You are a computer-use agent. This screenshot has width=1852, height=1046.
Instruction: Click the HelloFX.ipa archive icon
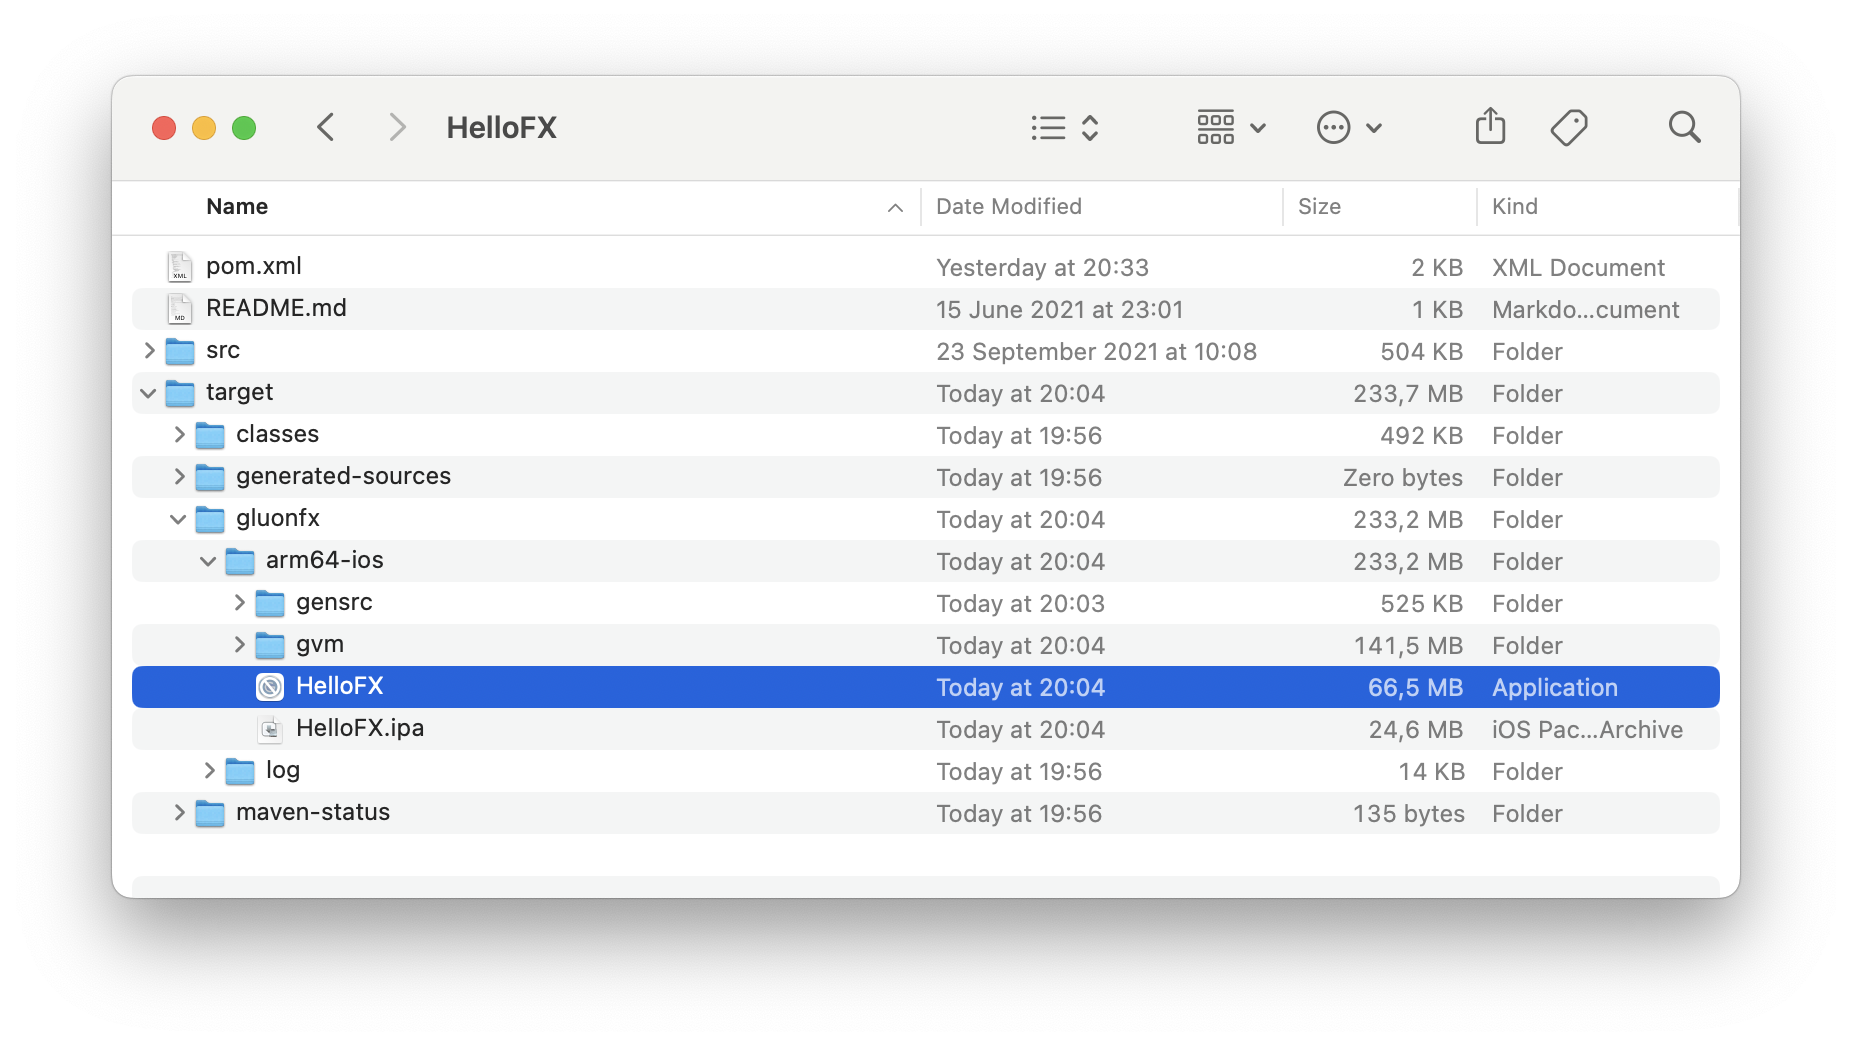coord(270,729)
